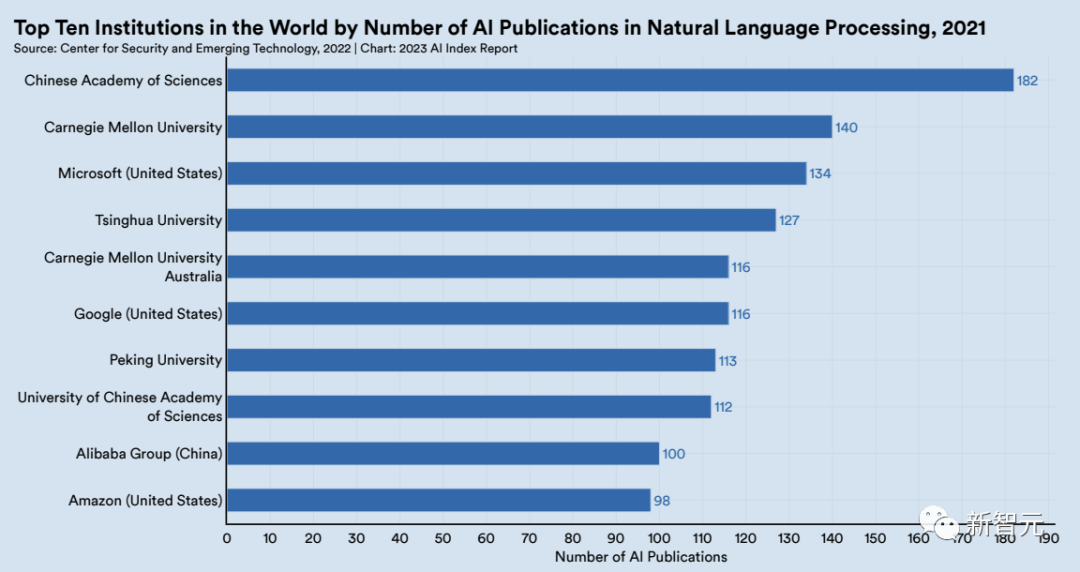Select the "Microsoft (United States)" label
Viewport: 1080px width, 572px height.
tap(141, 174)
